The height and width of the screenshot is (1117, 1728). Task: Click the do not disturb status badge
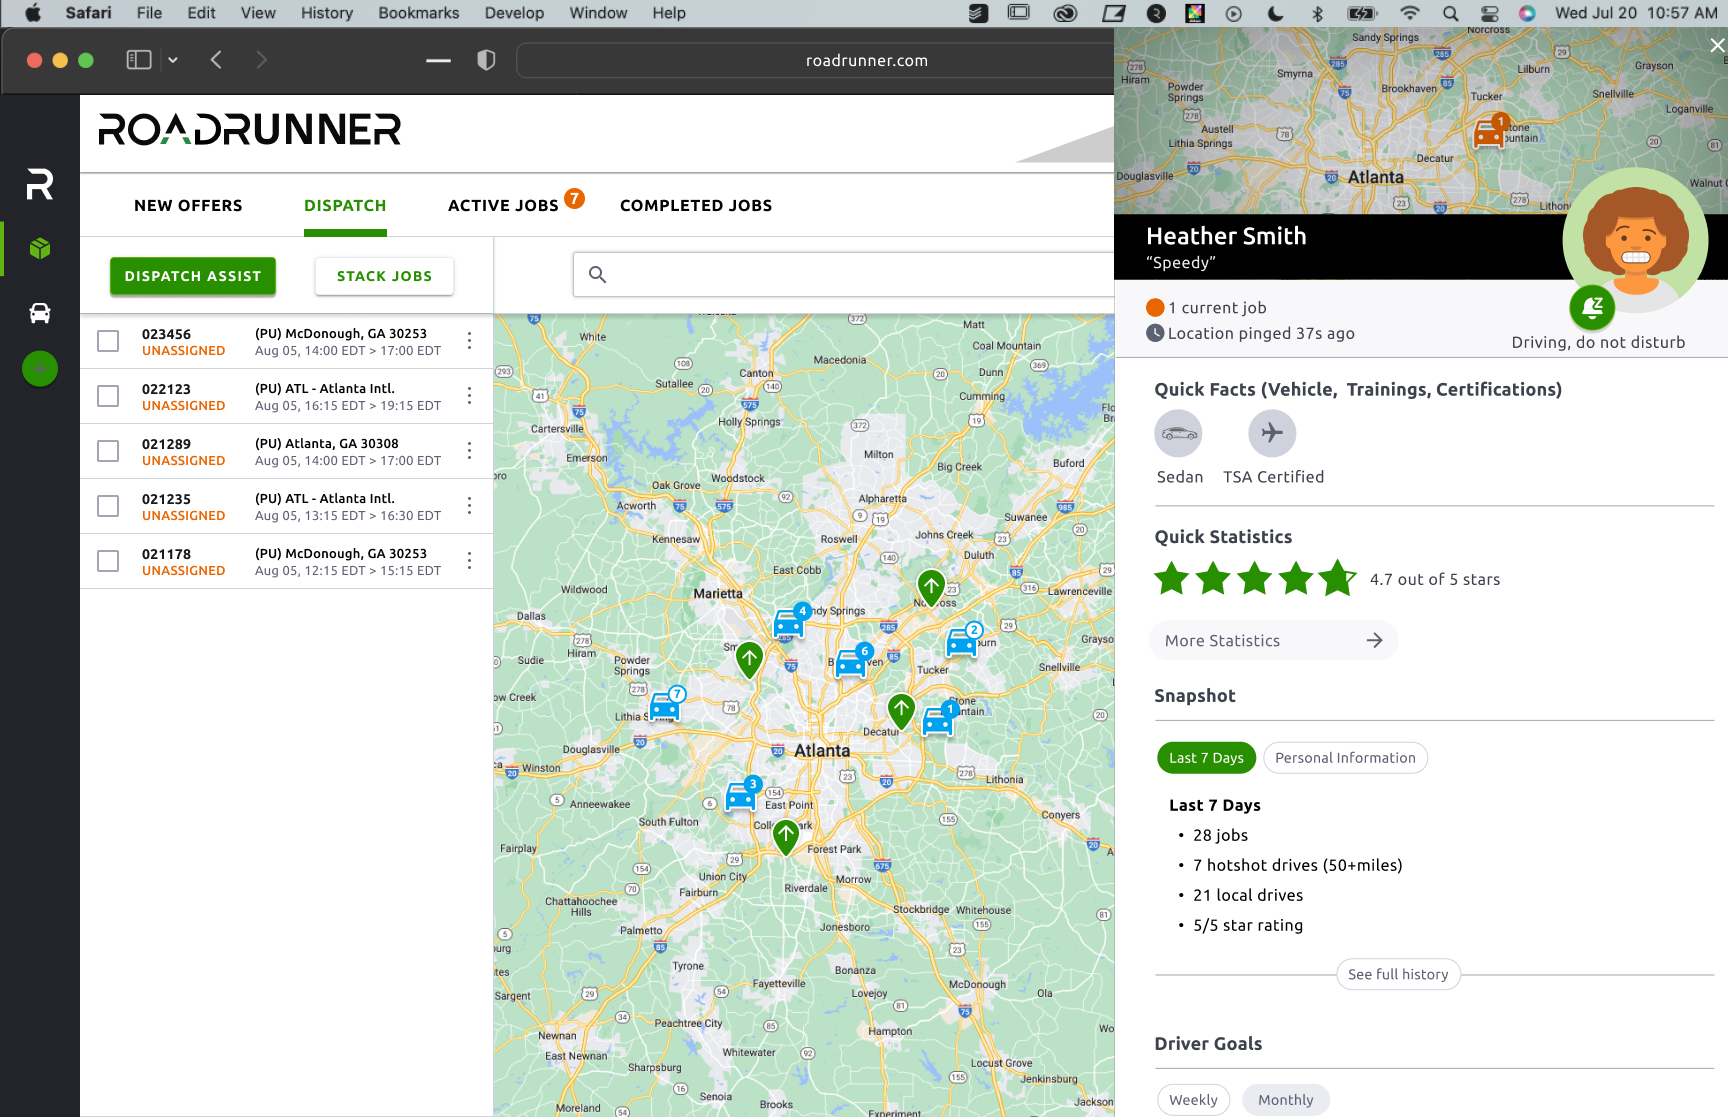point(1592,307)
